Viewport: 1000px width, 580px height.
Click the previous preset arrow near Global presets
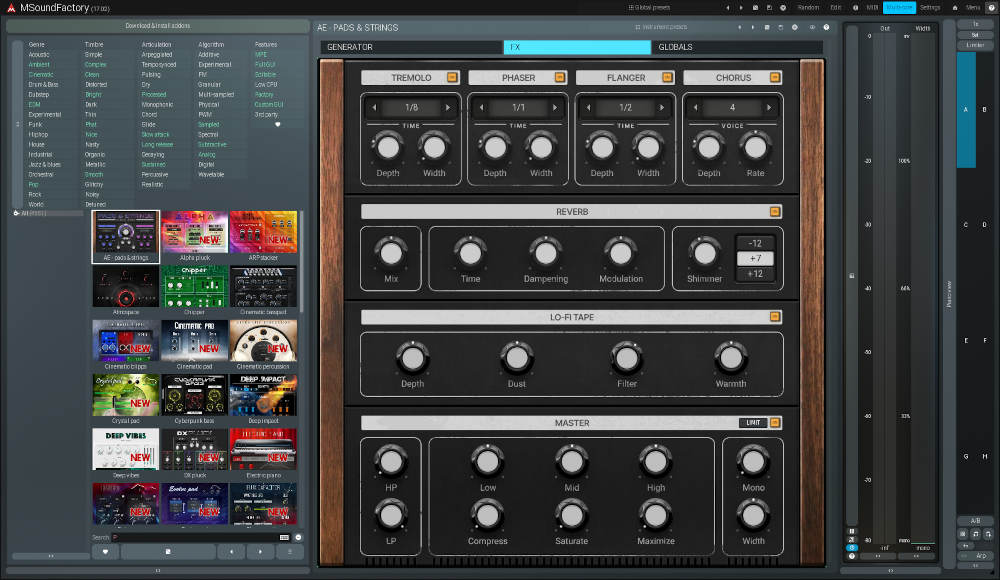pyautogui.click(x=727, y=8)
